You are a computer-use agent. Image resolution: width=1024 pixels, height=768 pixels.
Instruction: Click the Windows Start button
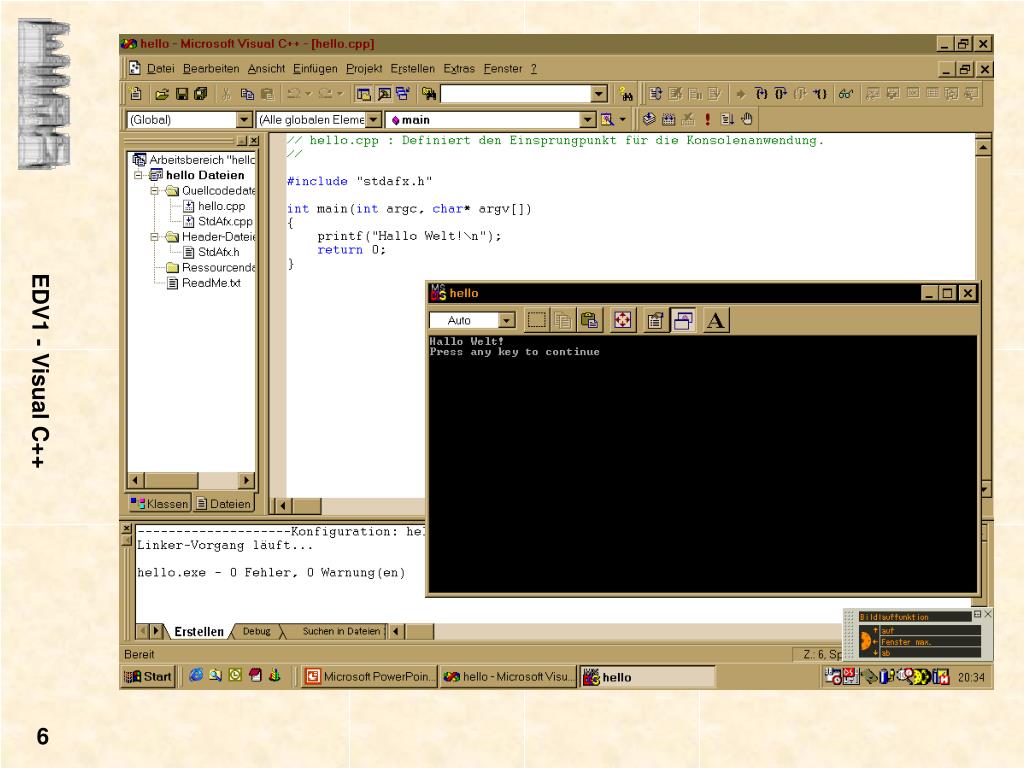[x=148, y=677]
